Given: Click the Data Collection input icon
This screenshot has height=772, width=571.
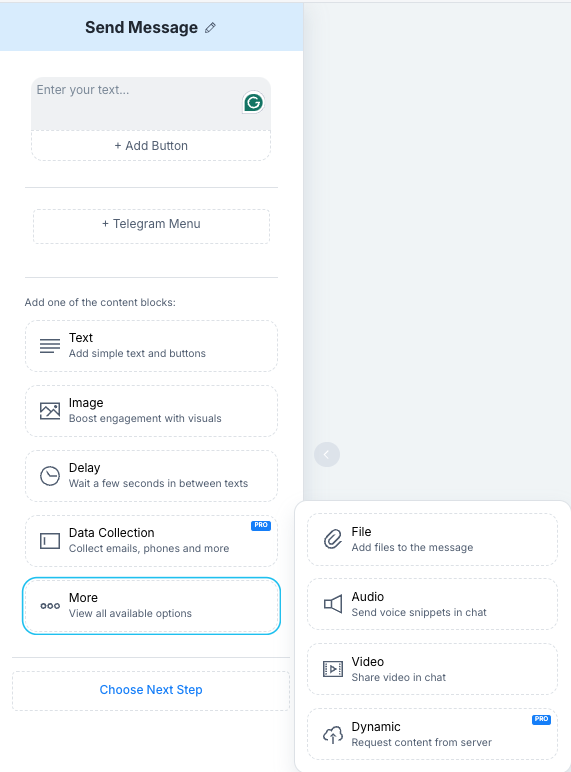Looking at the screenshot, I should tap(50, 541).
